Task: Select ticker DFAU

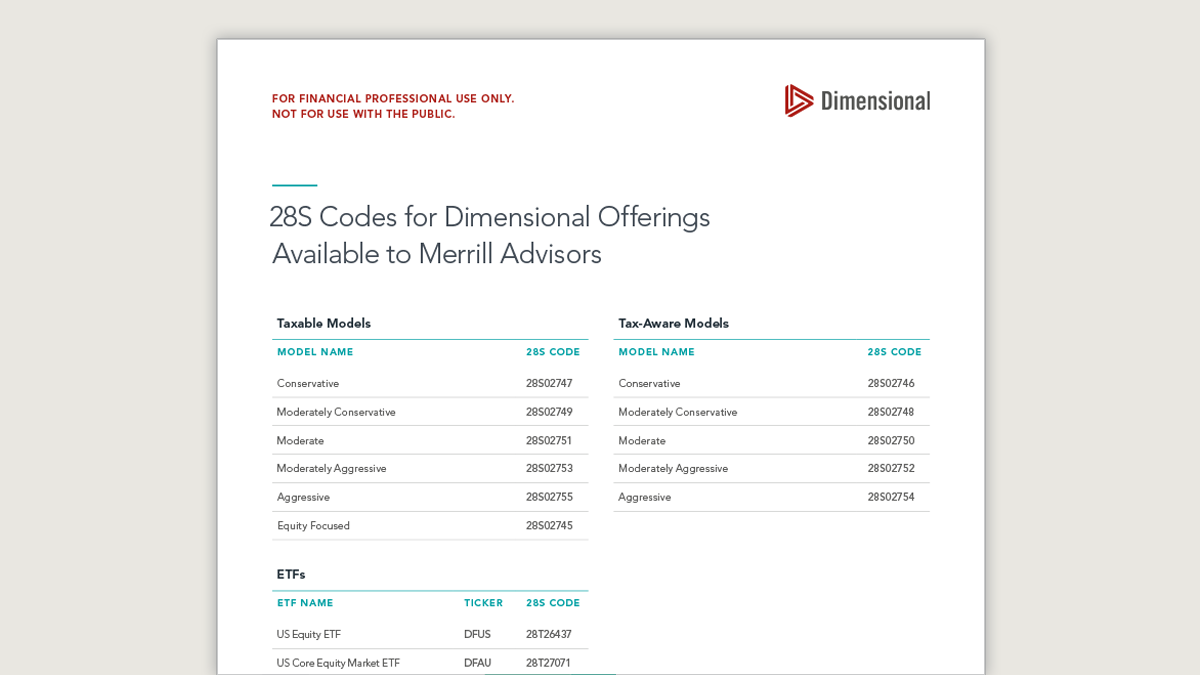Action: pos(477,663)
